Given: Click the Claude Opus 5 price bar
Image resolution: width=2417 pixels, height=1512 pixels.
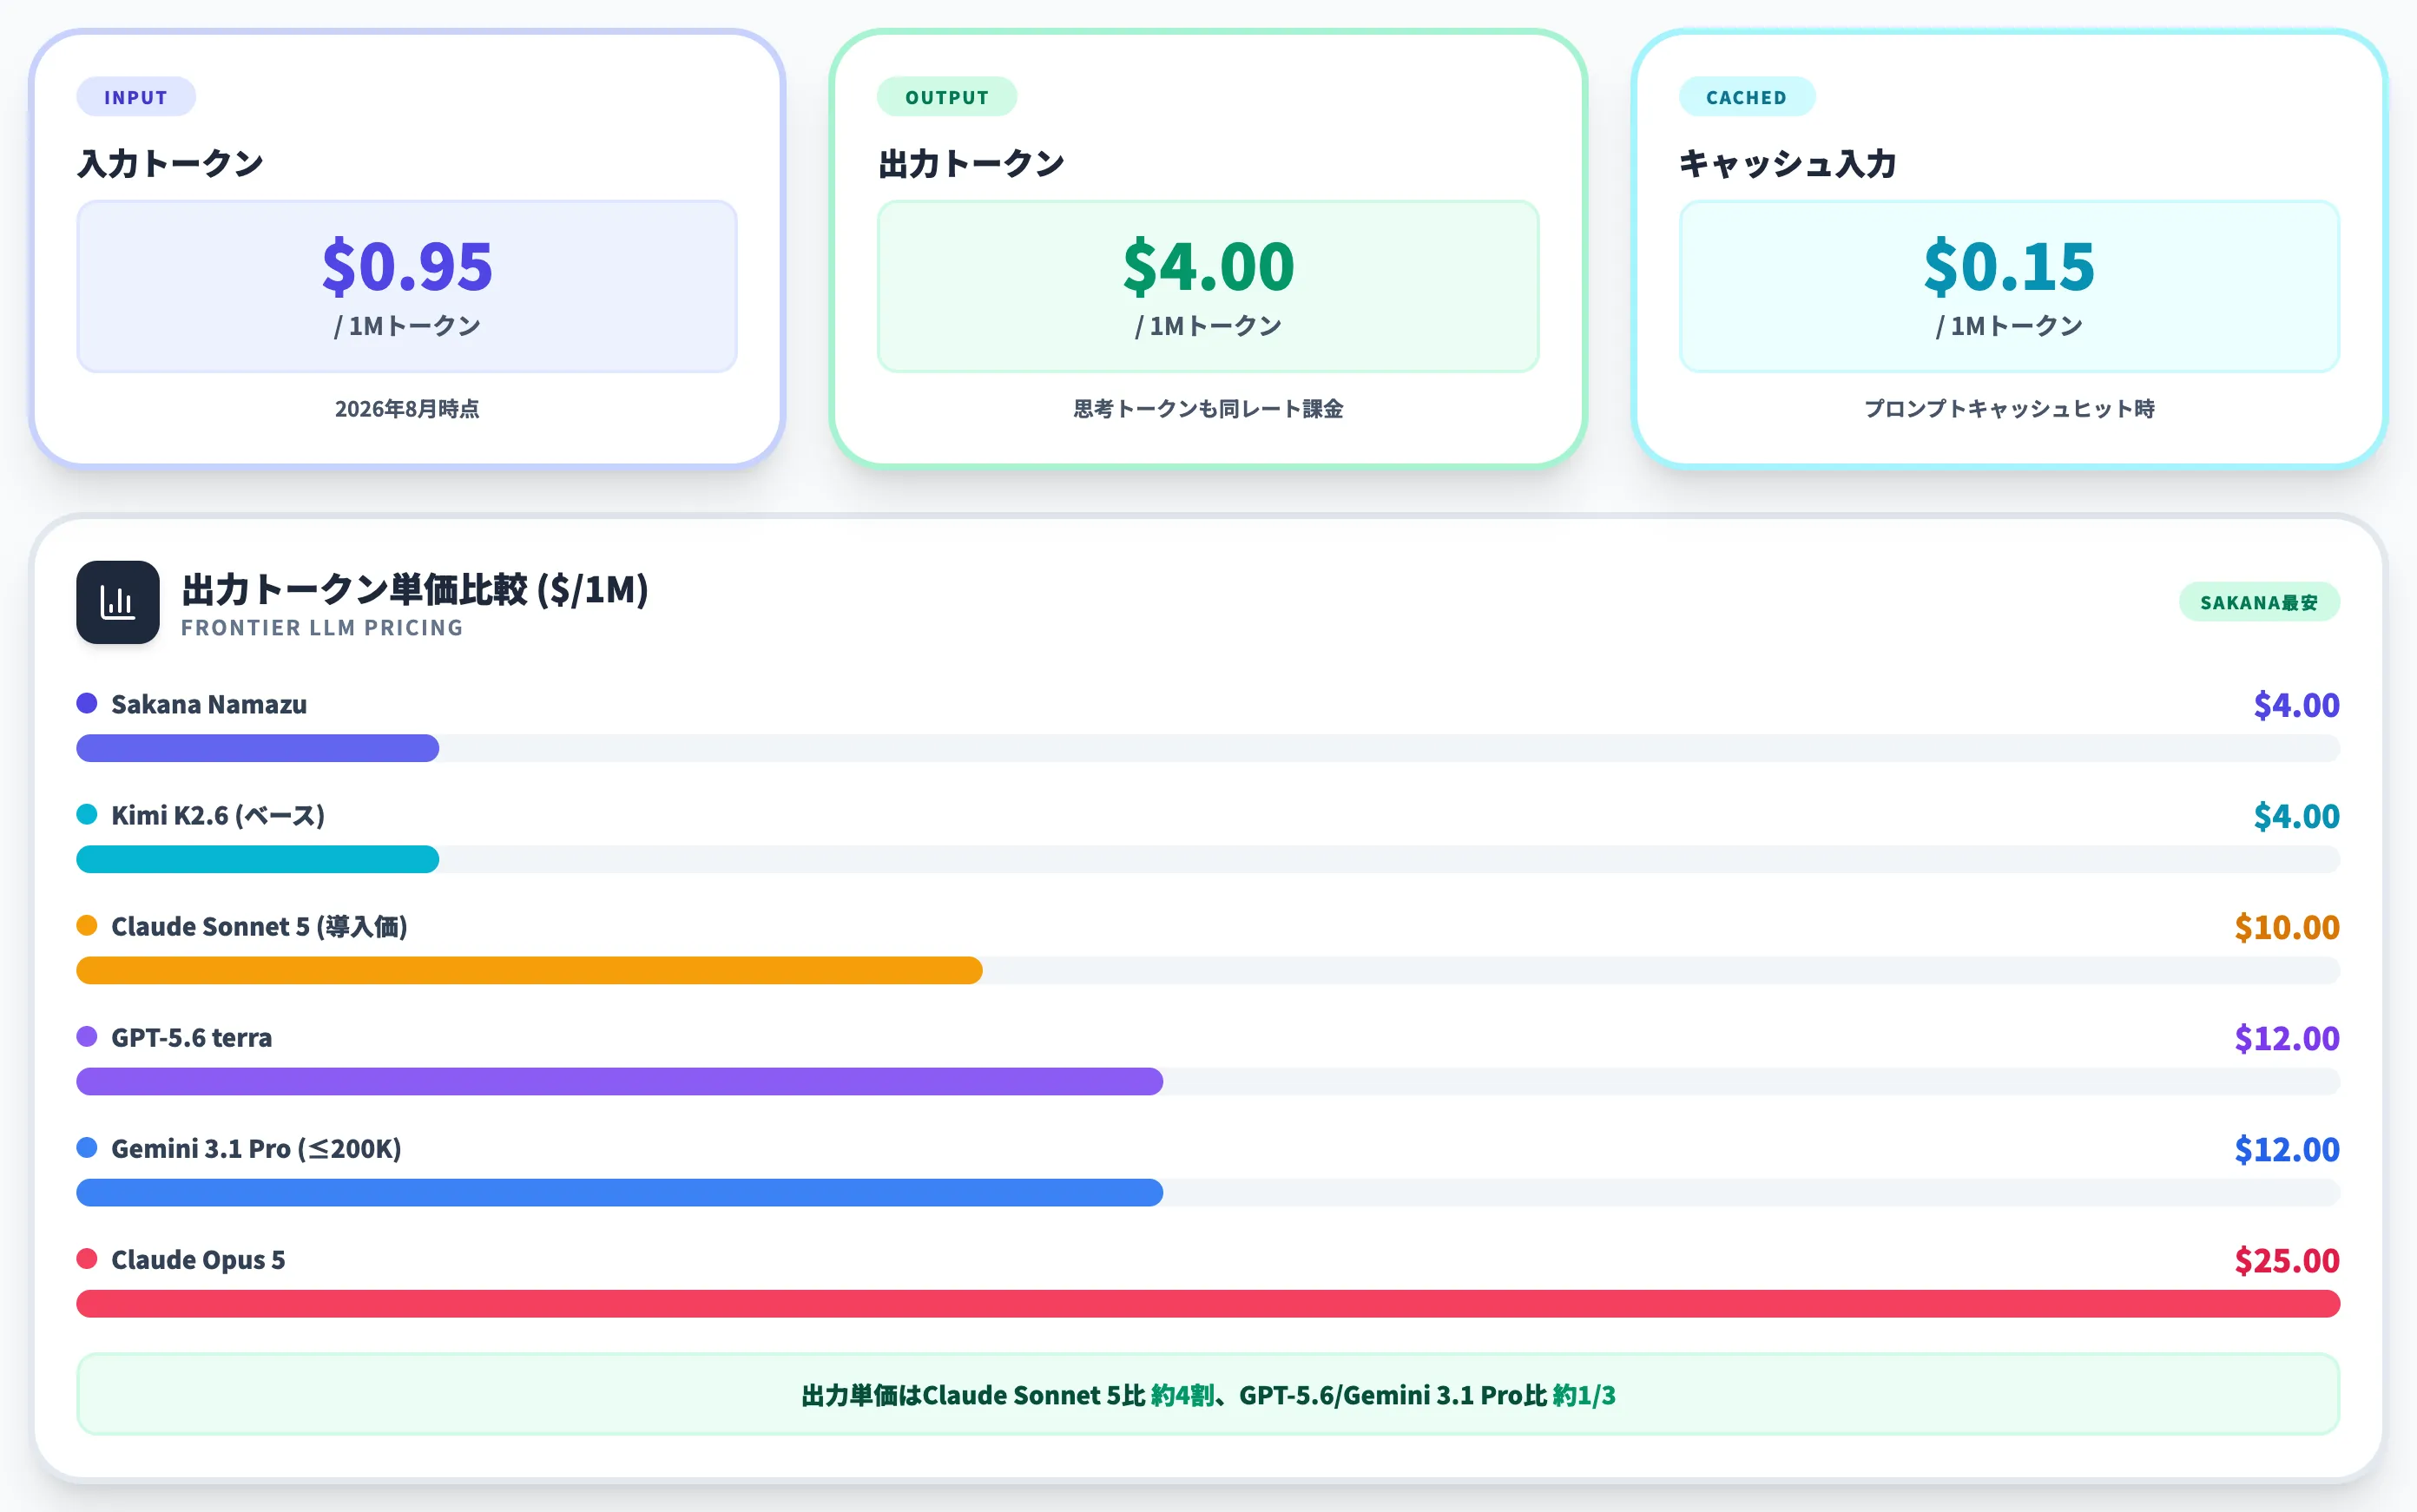Looking at the screenshot, I should (x=1208, y=1303).
